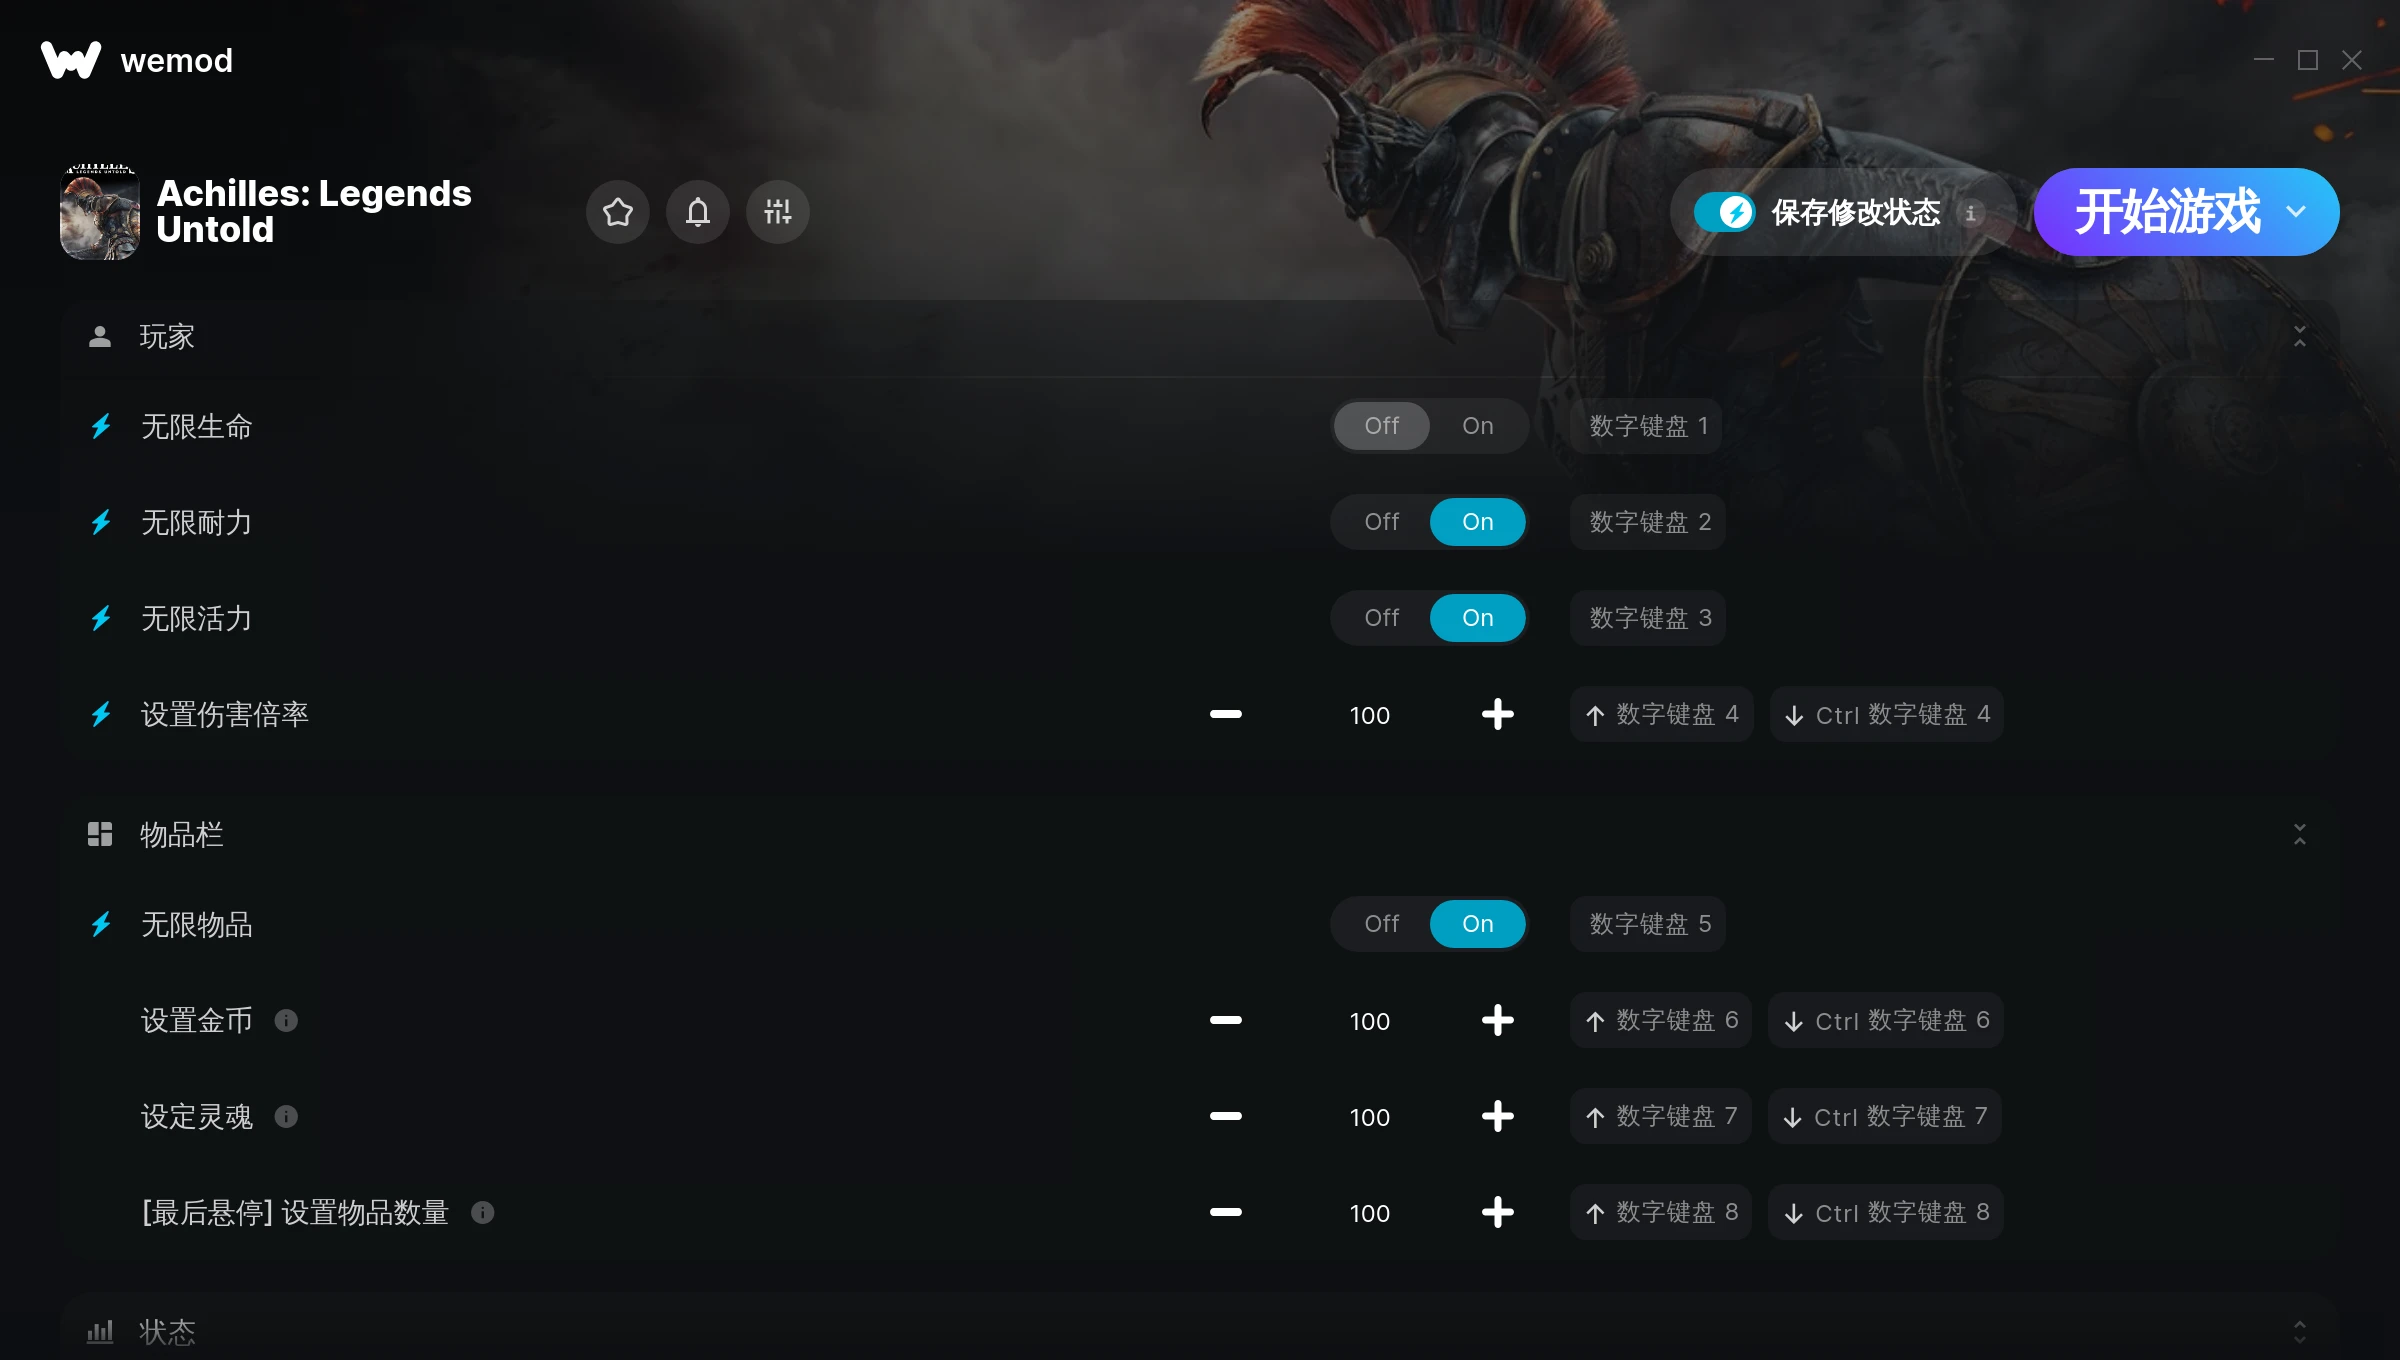Decrease the 设置金币 value with minus

coord(1225,1020)
